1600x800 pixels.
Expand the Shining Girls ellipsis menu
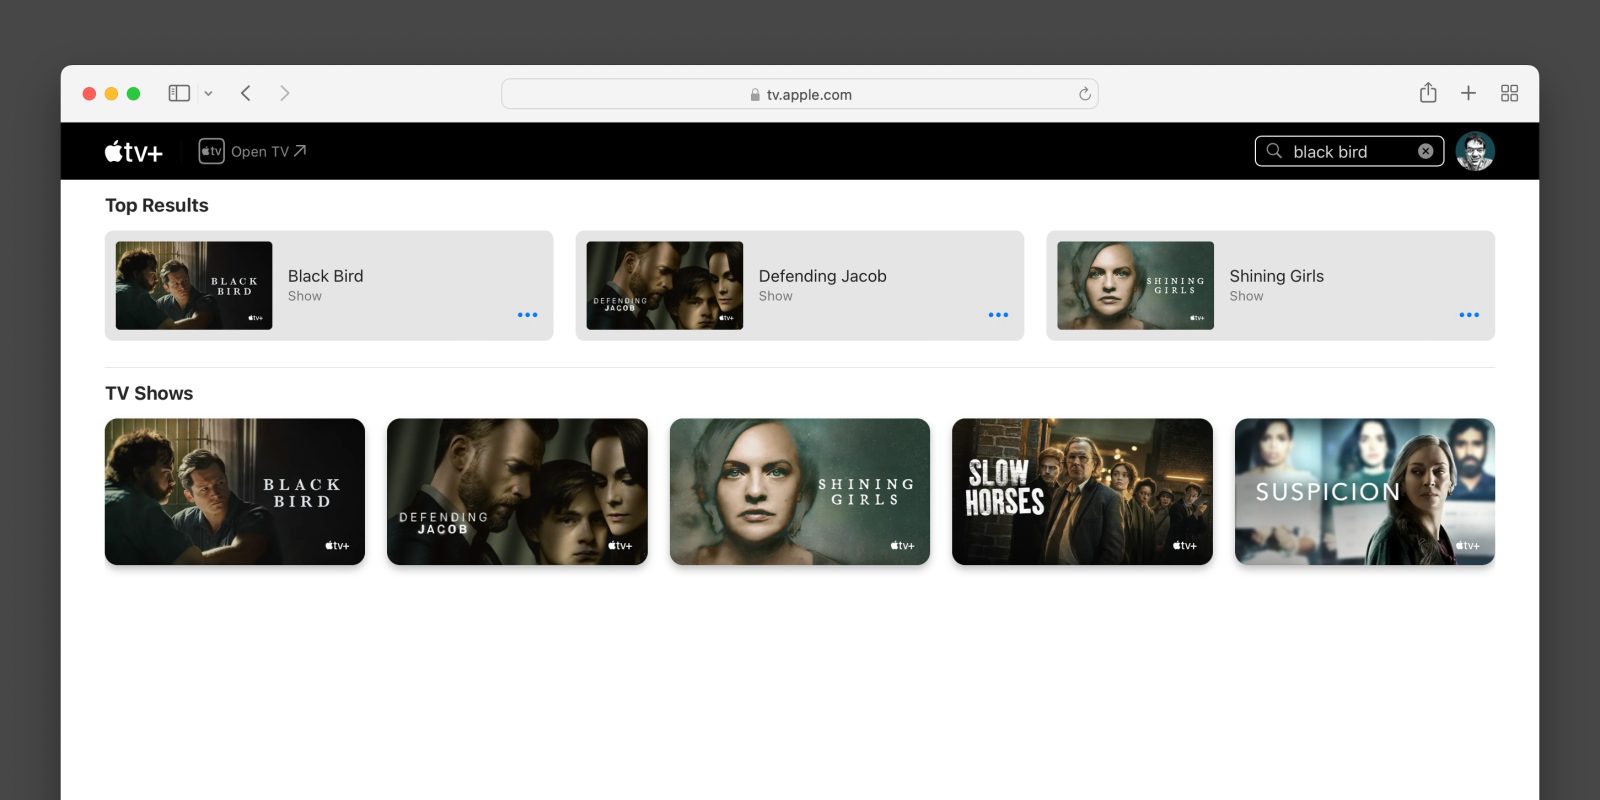pyautogui.click(x=1468, y=315)
